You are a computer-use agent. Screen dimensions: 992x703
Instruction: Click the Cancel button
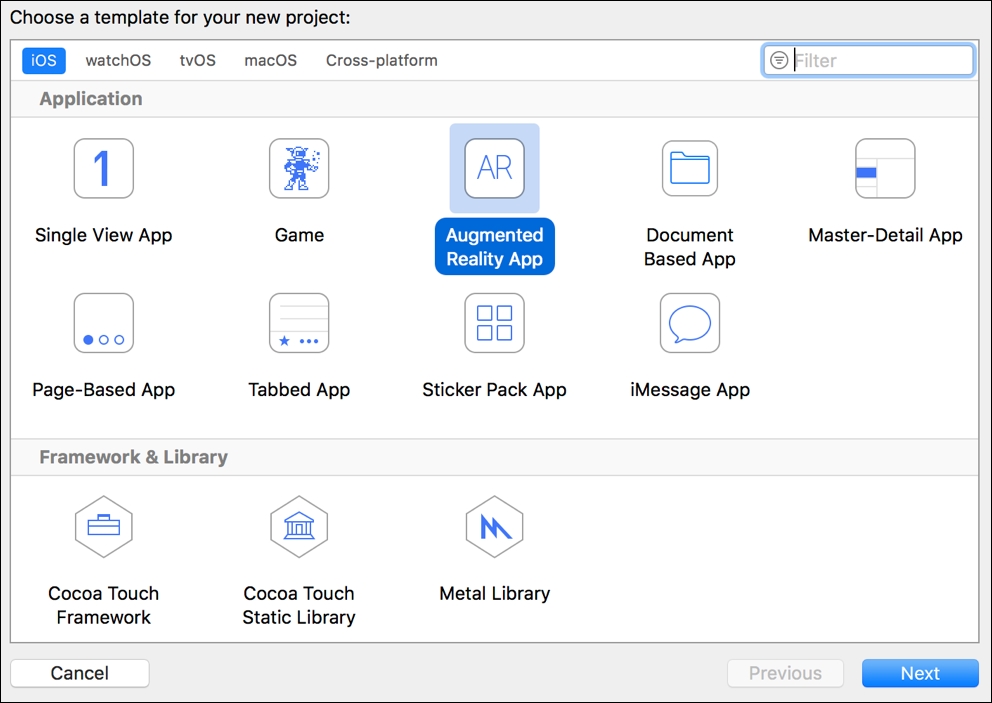(x=80, y=673)
